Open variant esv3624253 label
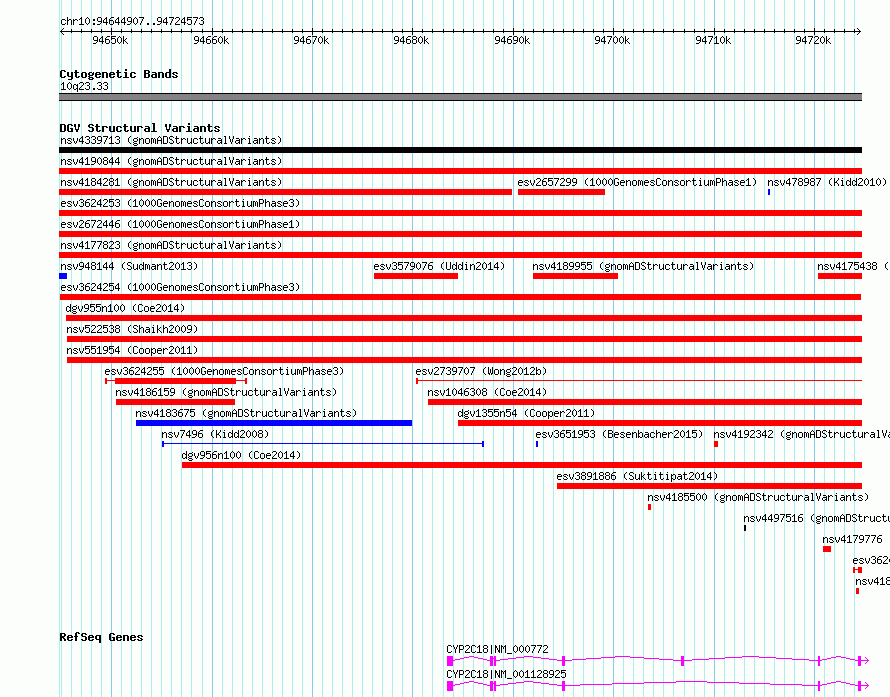Image resolution: width=890 pixels, height=697 pixels. tap(180, 203)
